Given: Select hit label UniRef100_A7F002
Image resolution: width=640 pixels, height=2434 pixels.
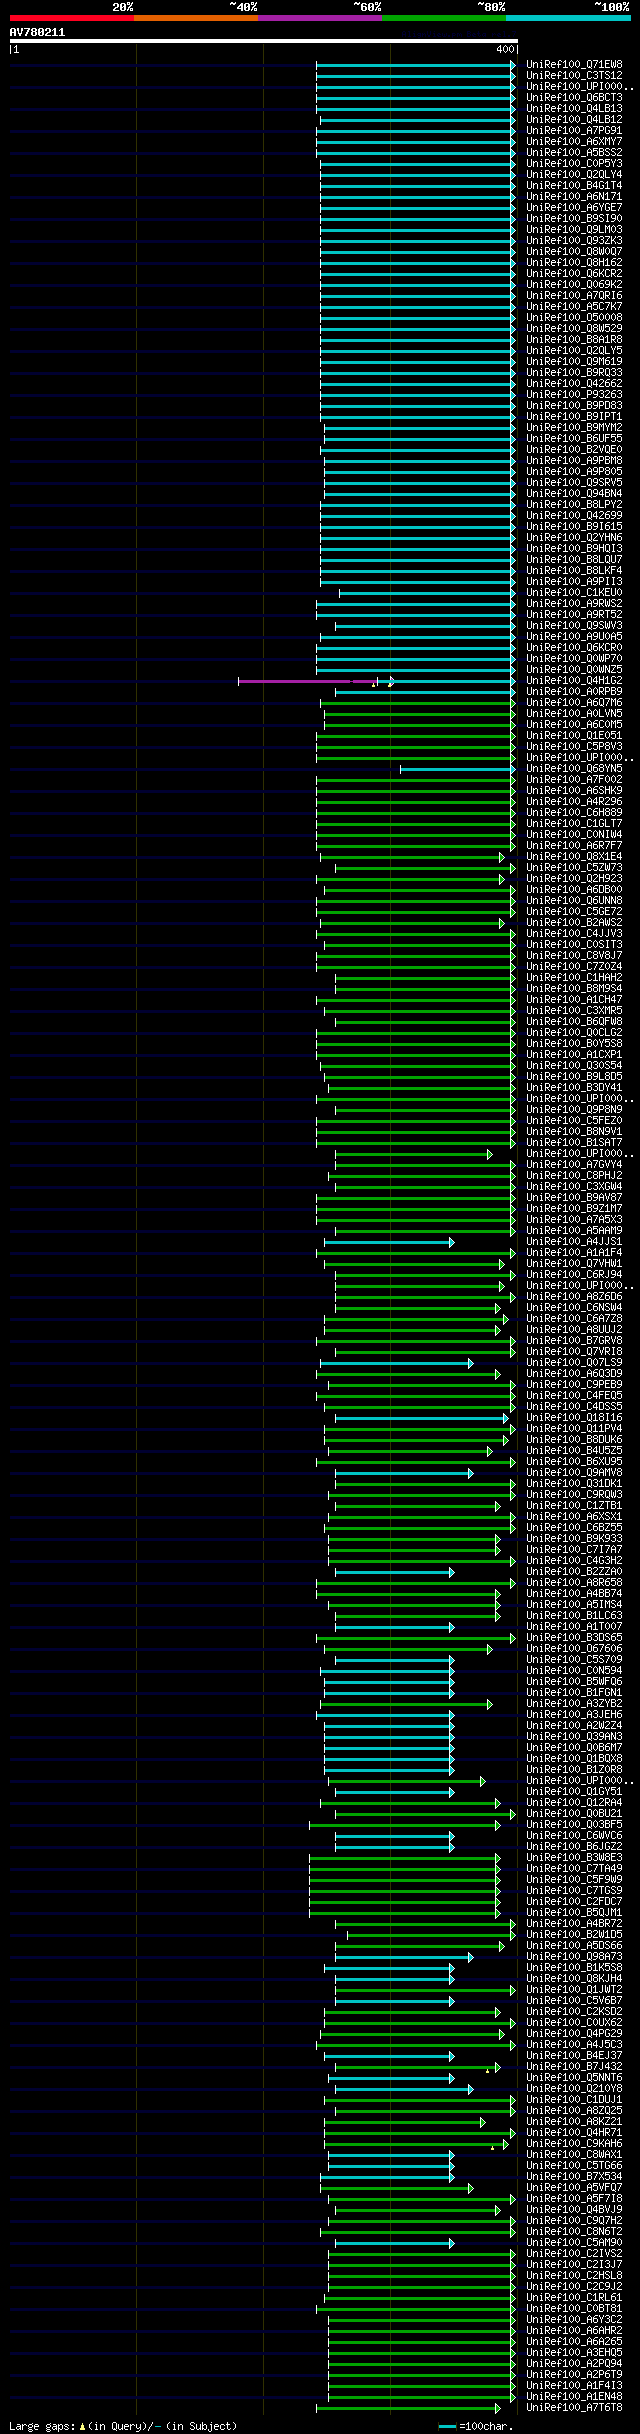Looking at the screenshot, I should pyautogui.click(x=574, y=780).
